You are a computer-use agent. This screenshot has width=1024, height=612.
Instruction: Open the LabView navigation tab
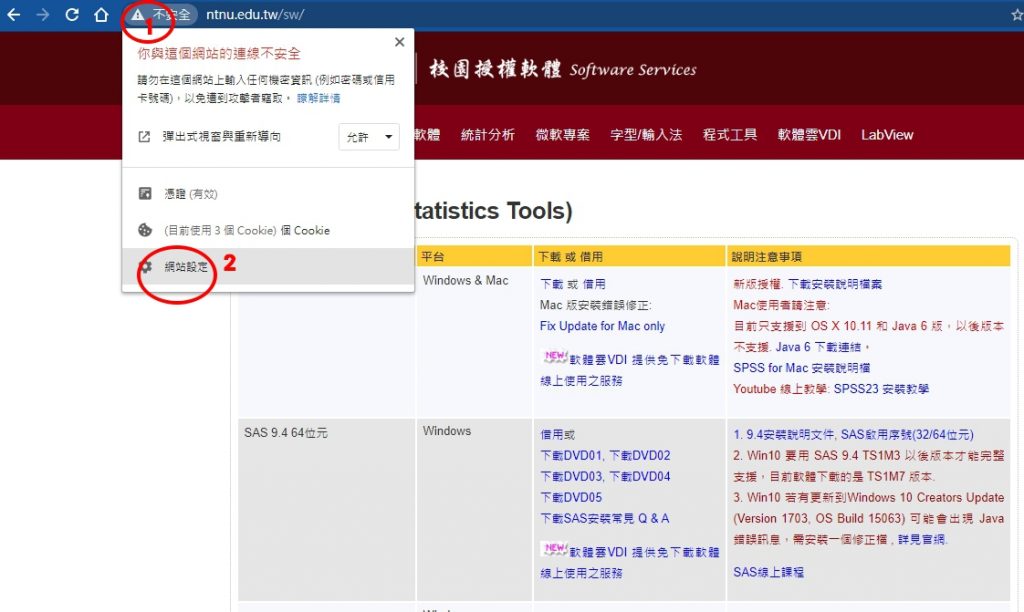(x=887, y=135)
